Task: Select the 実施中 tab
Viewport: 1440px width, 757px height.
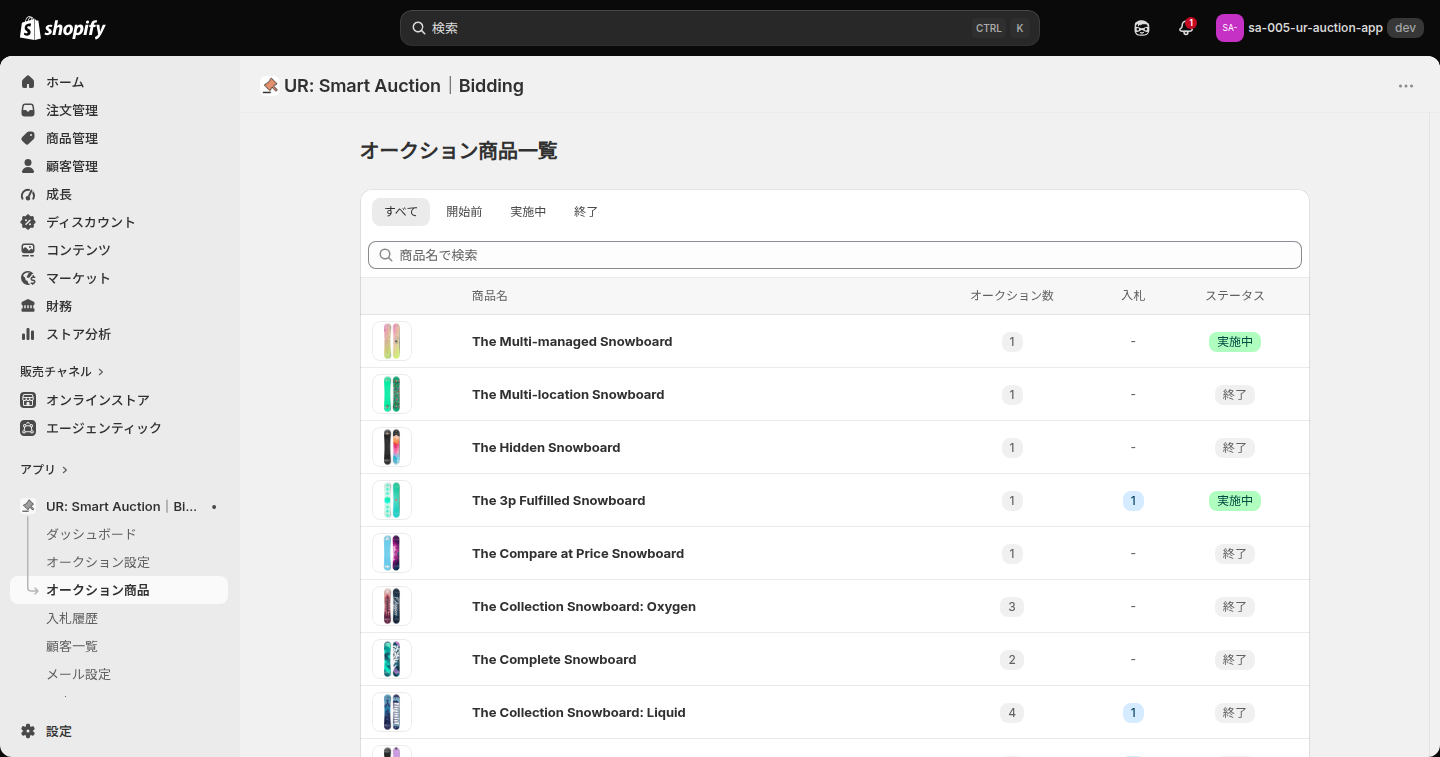Action: tap(528, 212)
